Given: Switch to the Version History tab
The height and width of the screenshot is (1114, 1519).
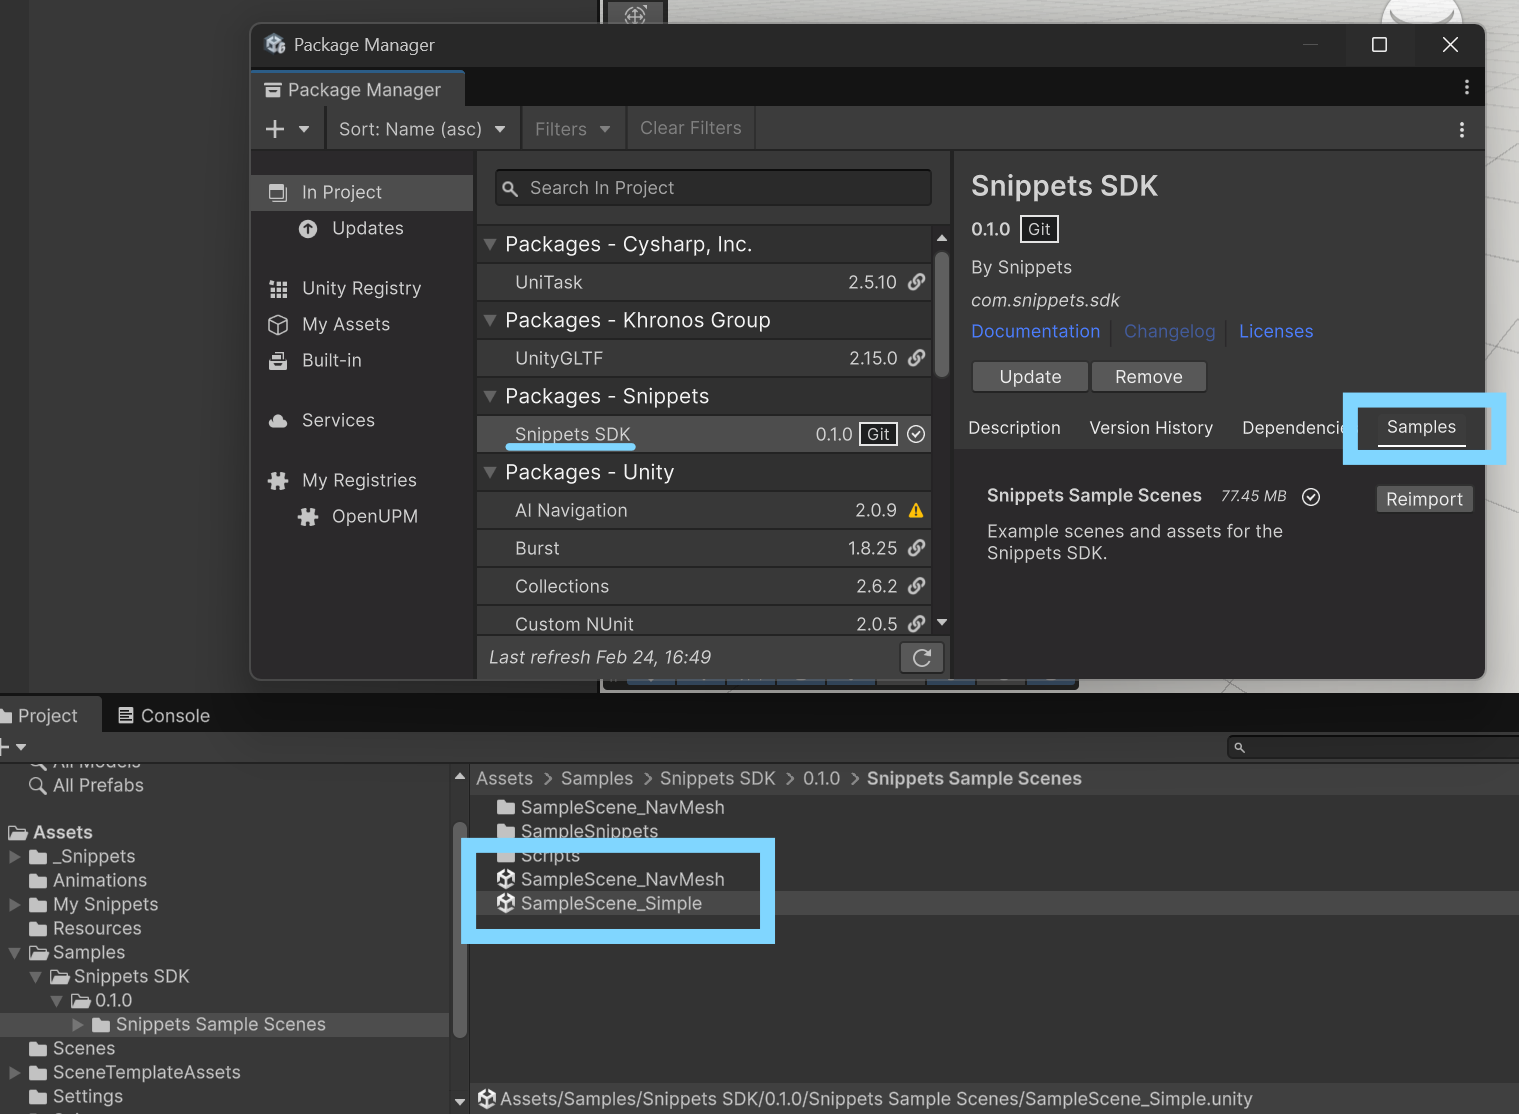Looking at the screenshot, I should 1151,428.
